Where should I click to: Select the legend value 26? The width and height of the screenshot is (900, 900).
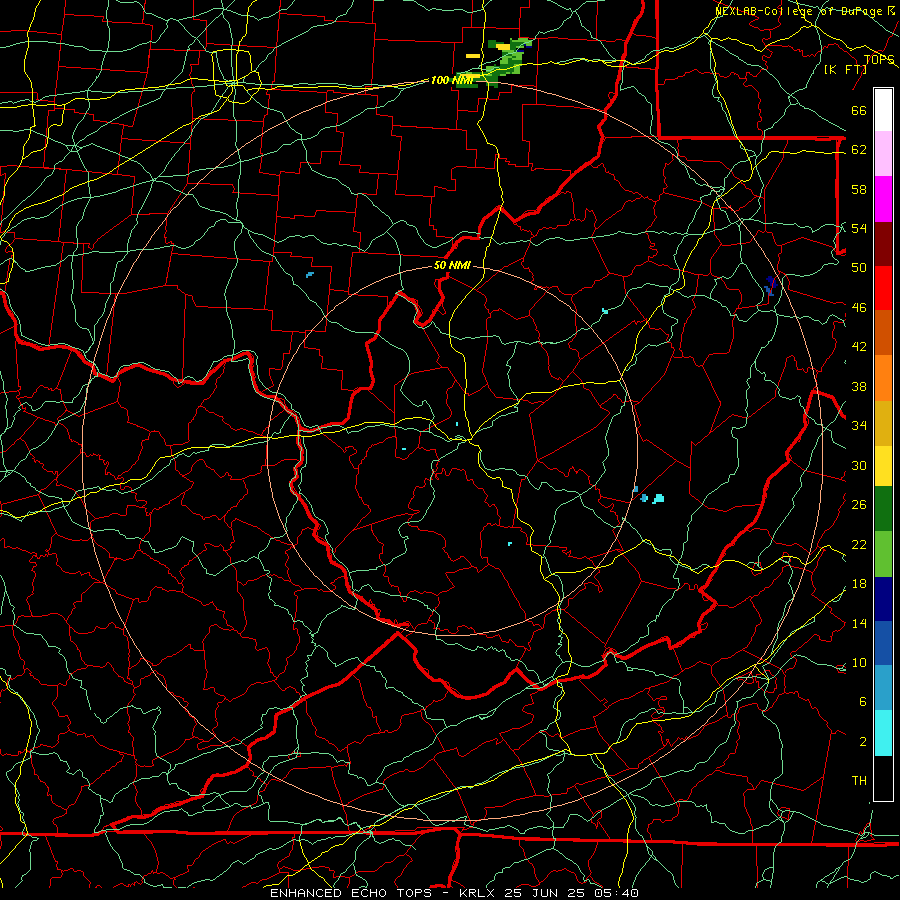(859, 505)
